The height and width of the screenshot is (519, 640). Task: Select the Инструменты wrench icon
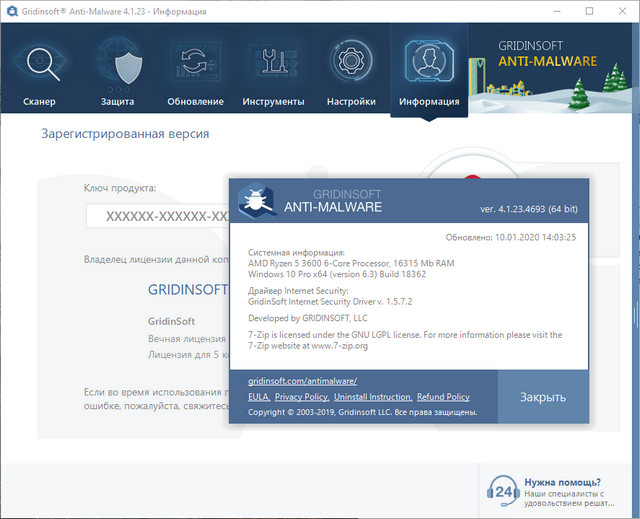(273, 66)
